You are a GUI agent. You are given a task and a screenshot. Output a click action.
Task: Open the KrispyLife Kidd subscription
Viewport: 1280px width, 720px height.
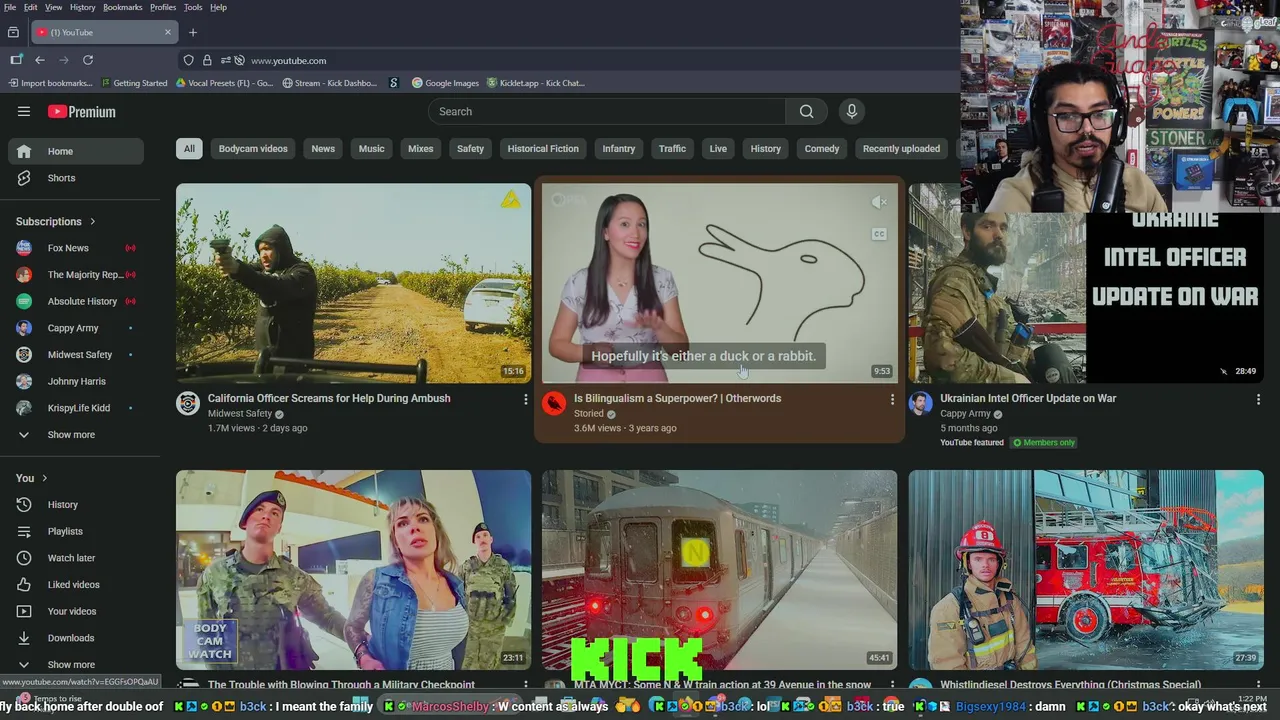click(x=76, y=408)
